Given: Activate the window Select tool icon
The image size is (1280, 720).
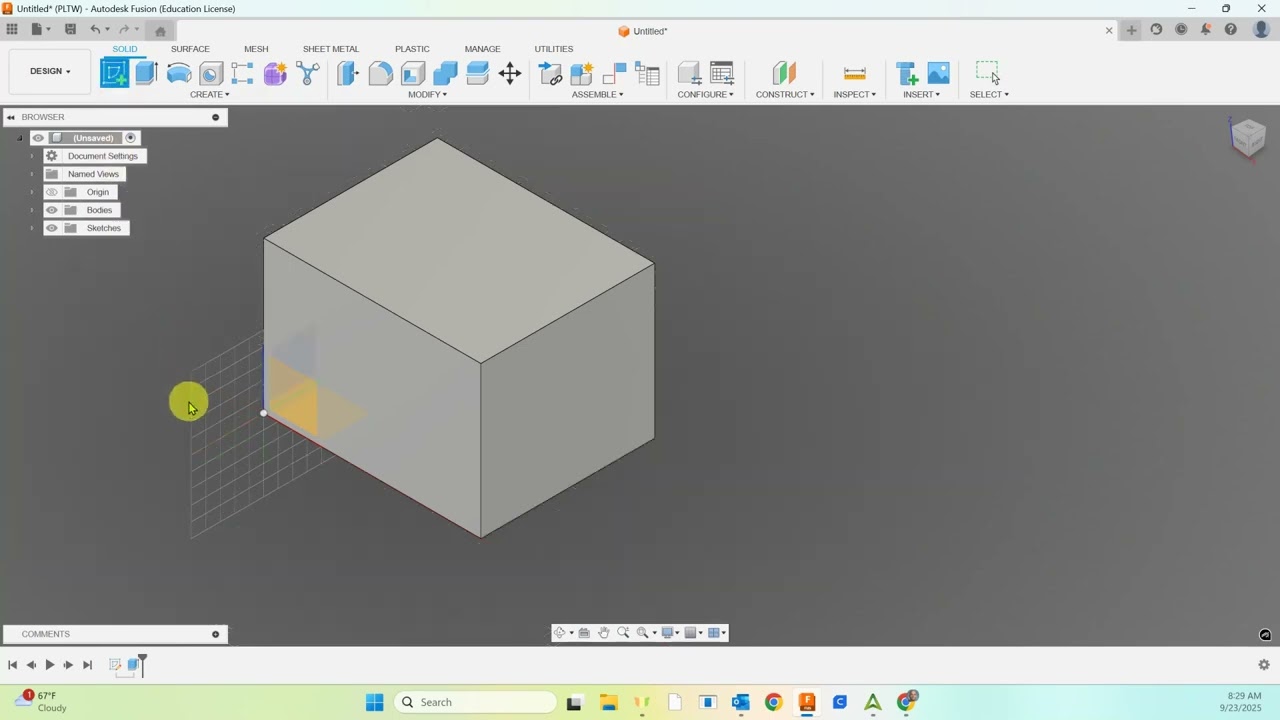Looking at the screenshot, I should coord(988,73).
